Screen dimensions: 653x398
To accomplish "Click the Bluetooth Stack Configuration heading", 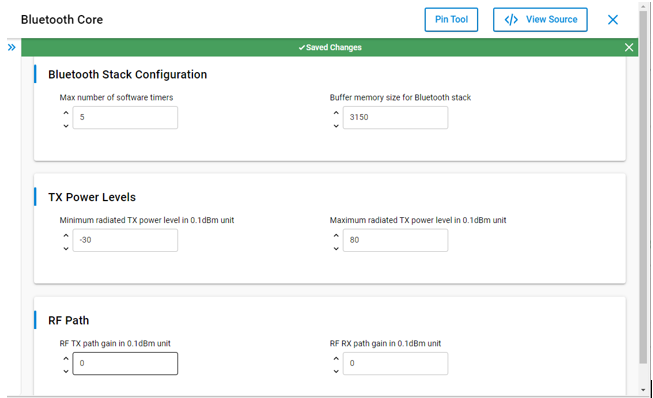I will tap(127, 75).
